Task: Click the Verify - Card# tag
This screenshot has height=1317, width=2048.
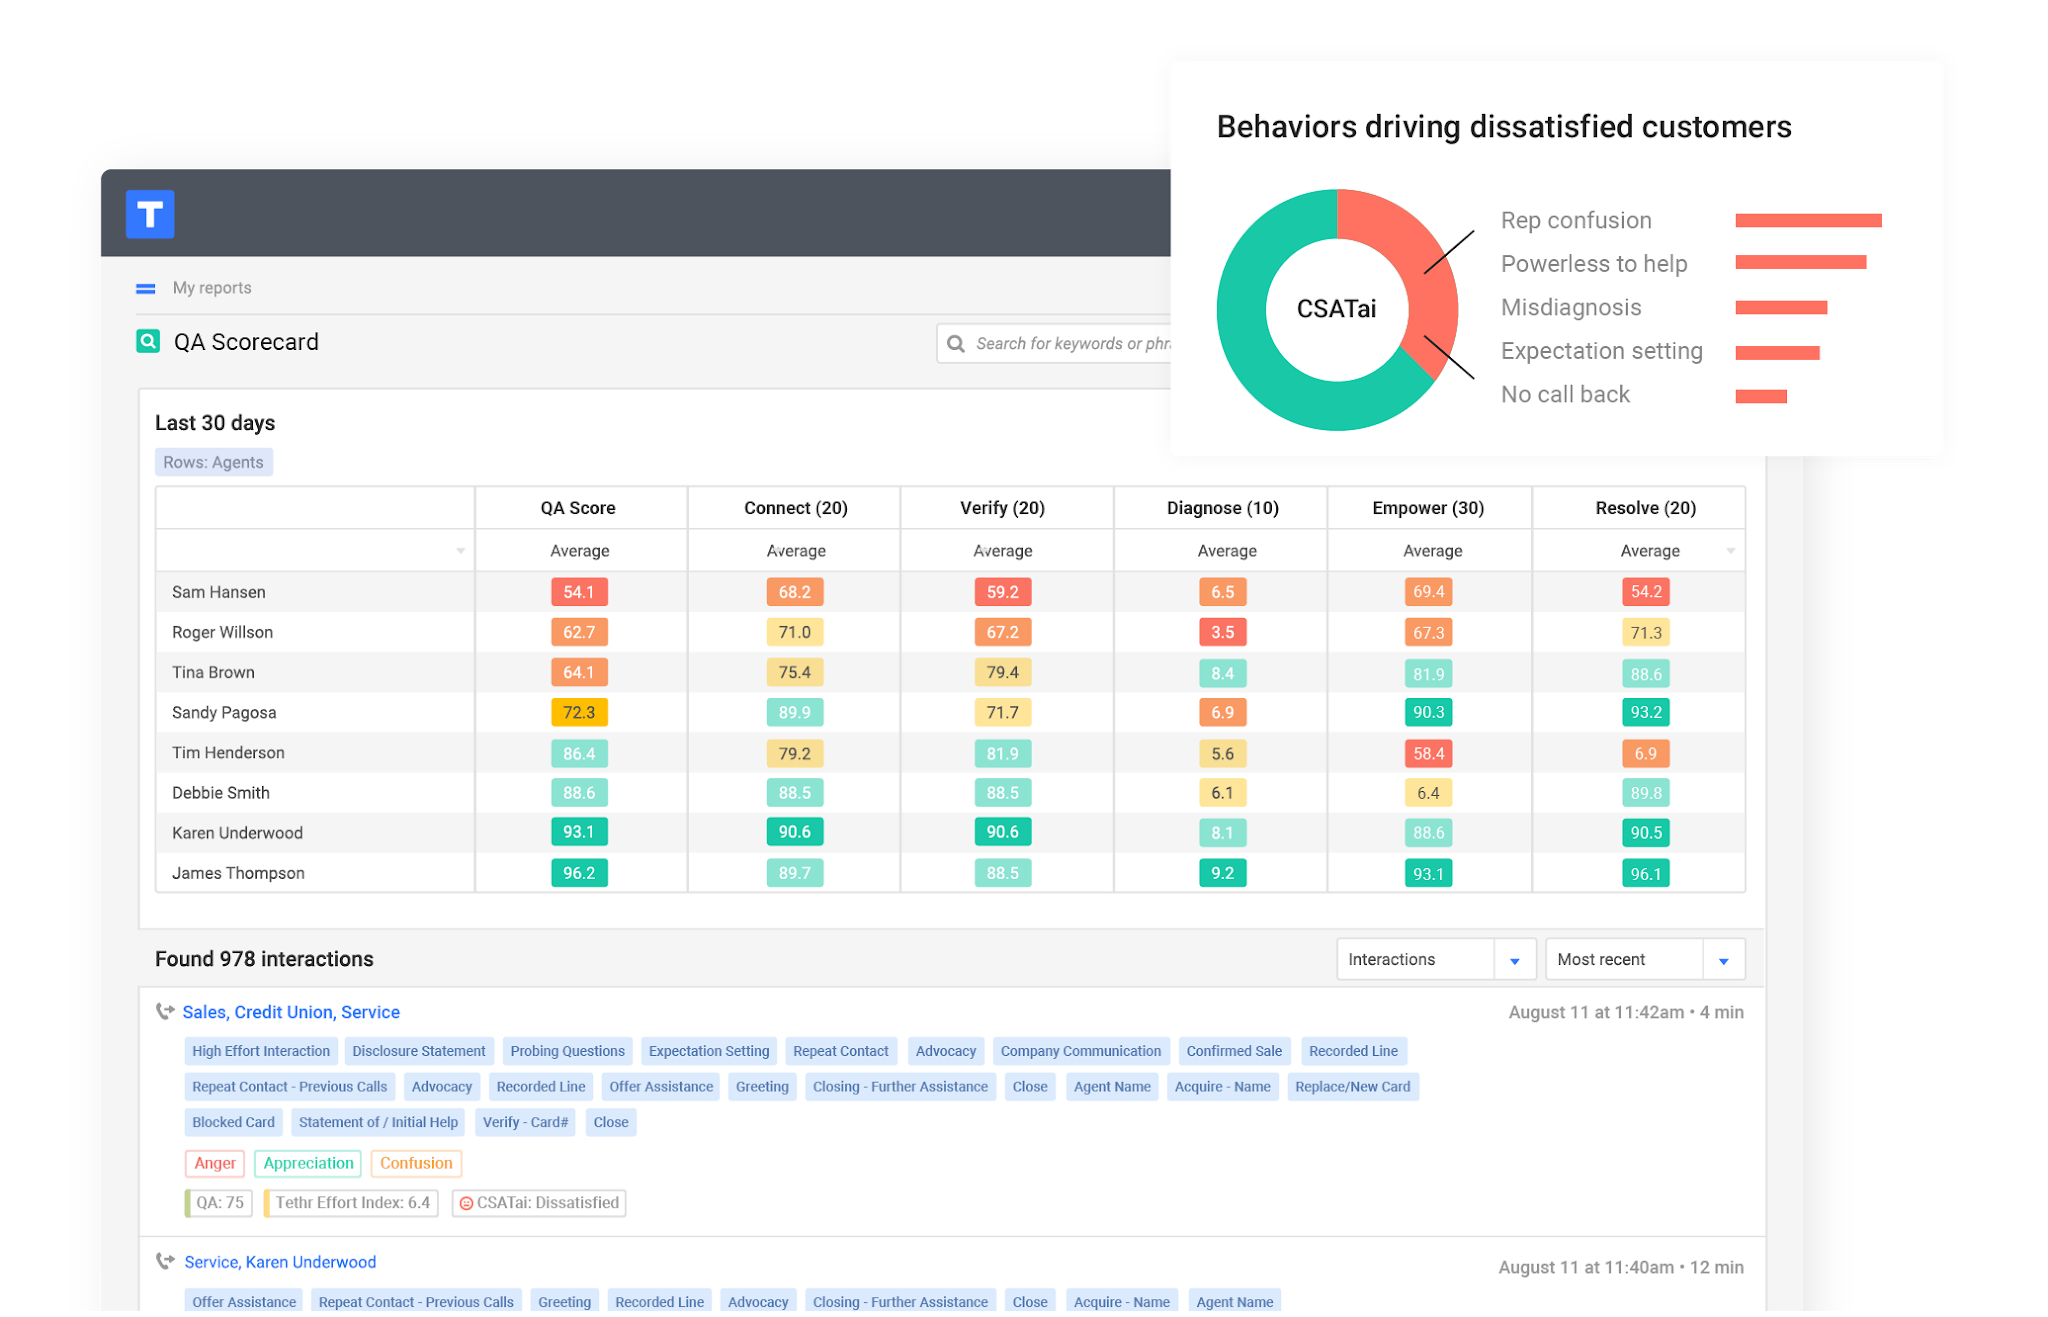Action: (525, 1123)
